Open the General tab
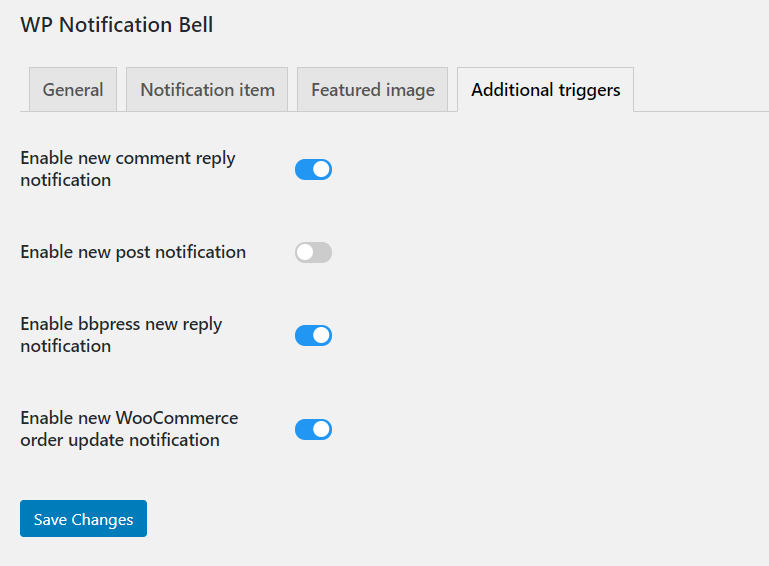 pyautogui.click(x=73, y=90)
